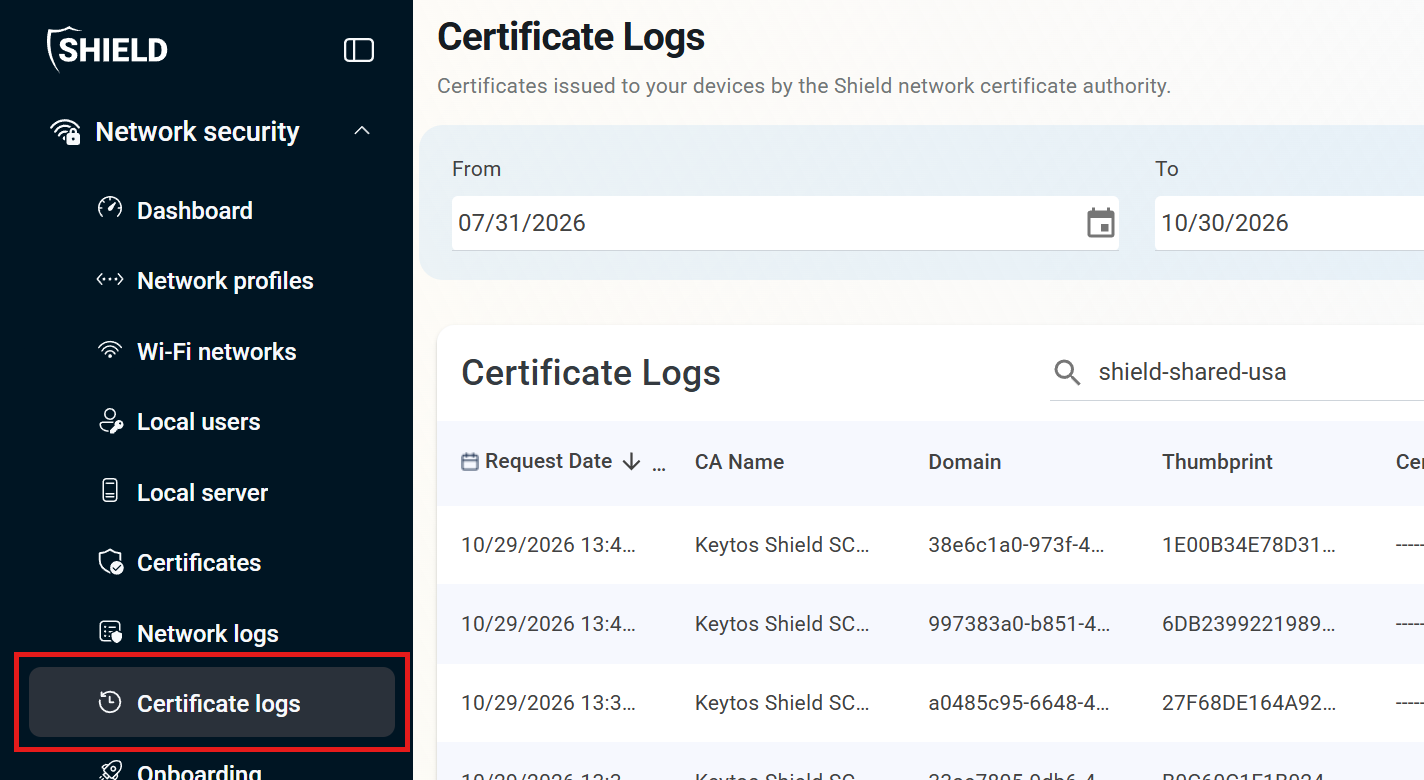Click the Certificates shield check icon
The height and width of the screenshot is (780, 1424).
[110, 562]
